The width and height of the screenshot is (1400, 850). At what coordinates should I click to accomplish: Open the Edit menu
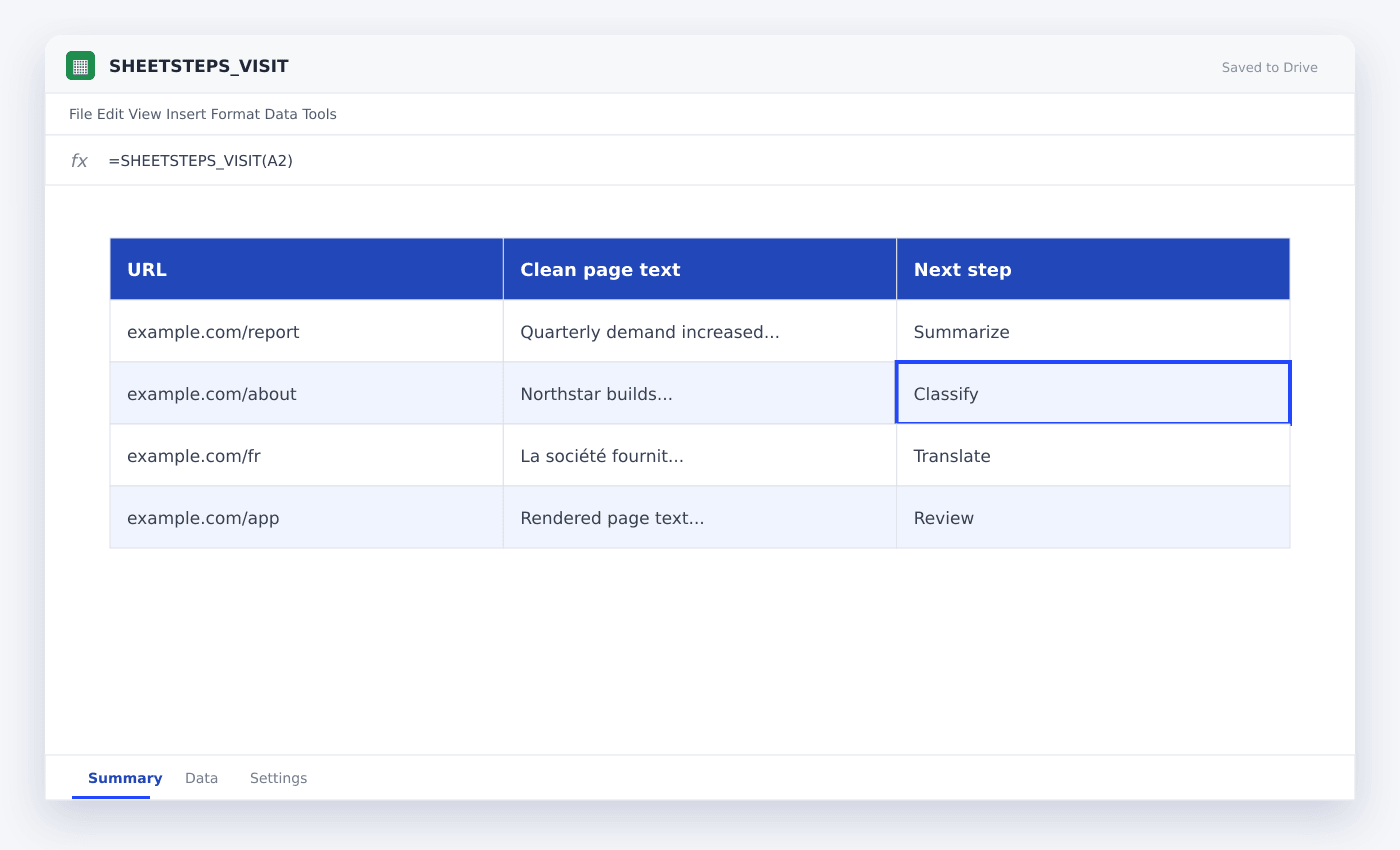pyautogui.click(x=110, y=114)
